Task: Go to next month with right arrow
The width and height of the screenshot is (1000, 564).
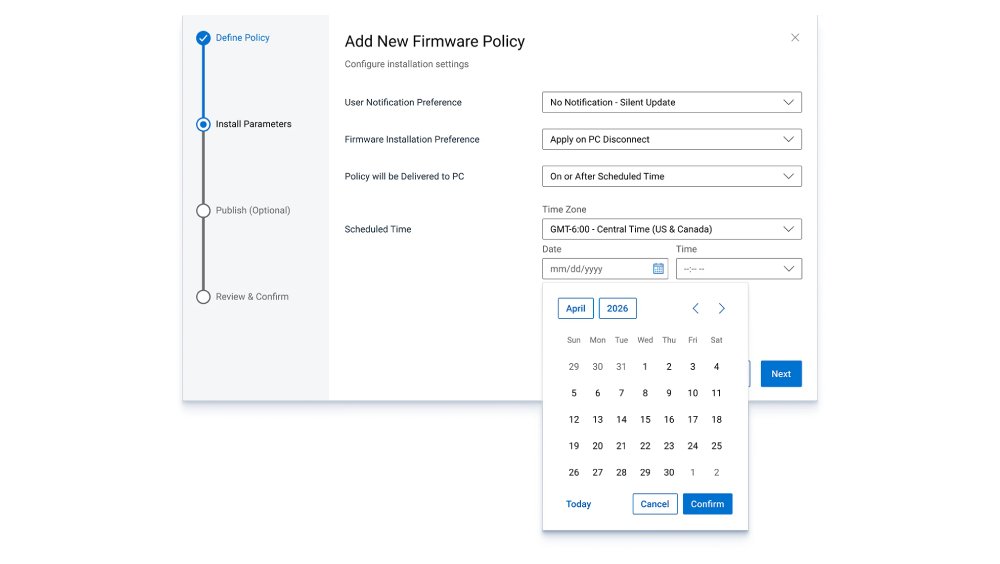Action: point(721,308)
